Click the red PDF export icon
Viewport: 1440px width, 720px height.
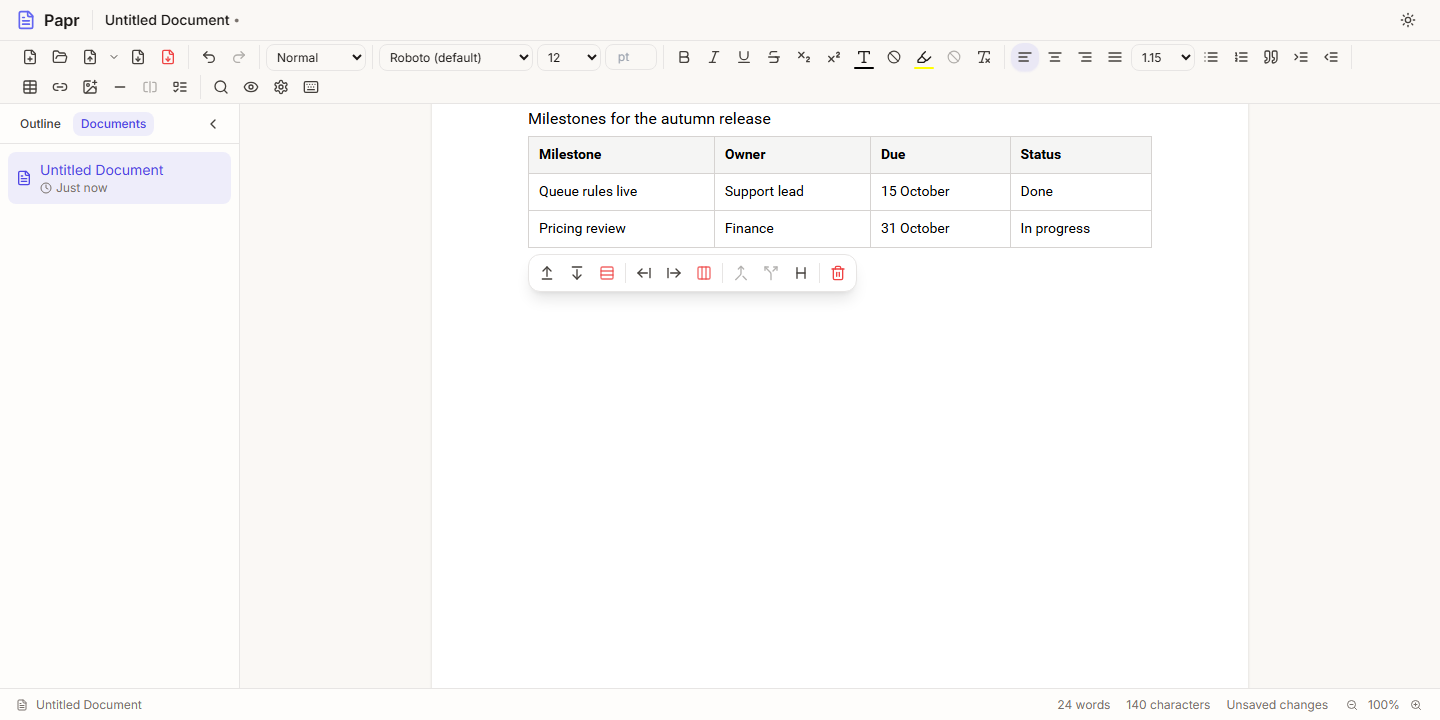[168, 57]
